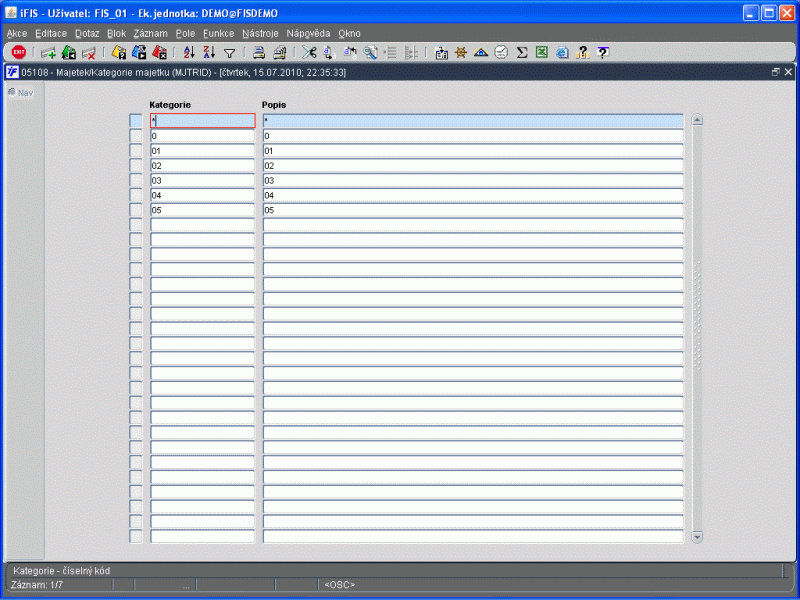This screenshot has height=600, width=800.
Task: Open the filter funnel icon
Action: [x=230, y=53]
